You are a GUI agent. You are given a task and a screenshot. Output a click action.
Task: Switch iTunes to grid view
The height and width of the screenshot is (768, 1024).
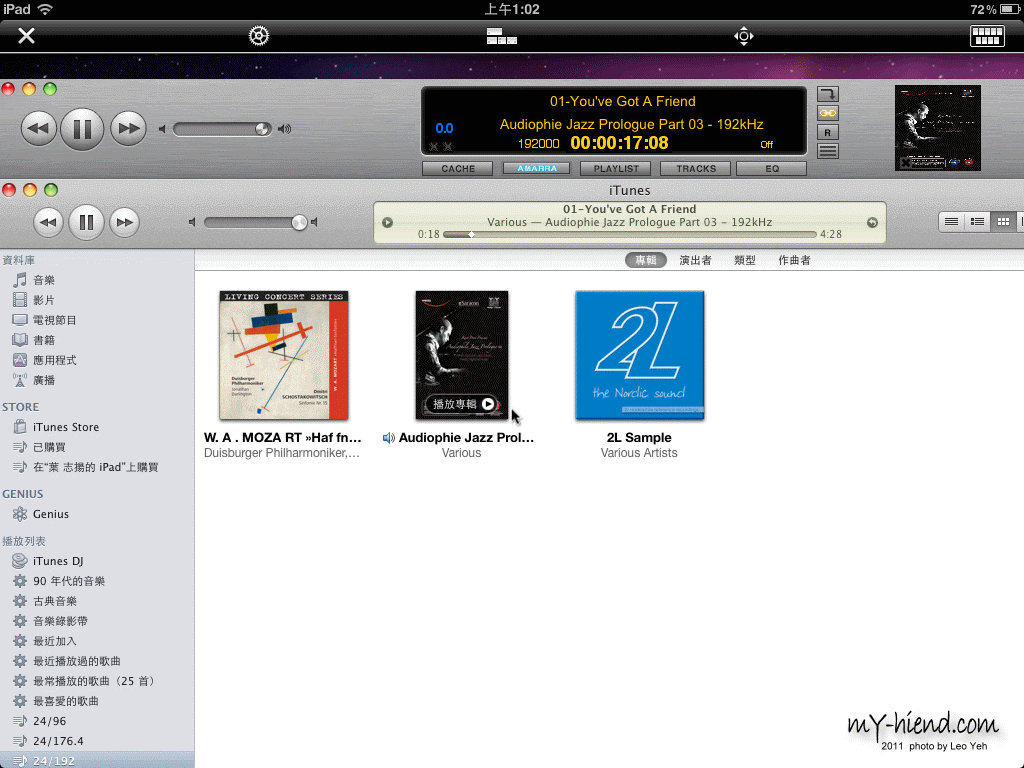tap(1003, 221)
